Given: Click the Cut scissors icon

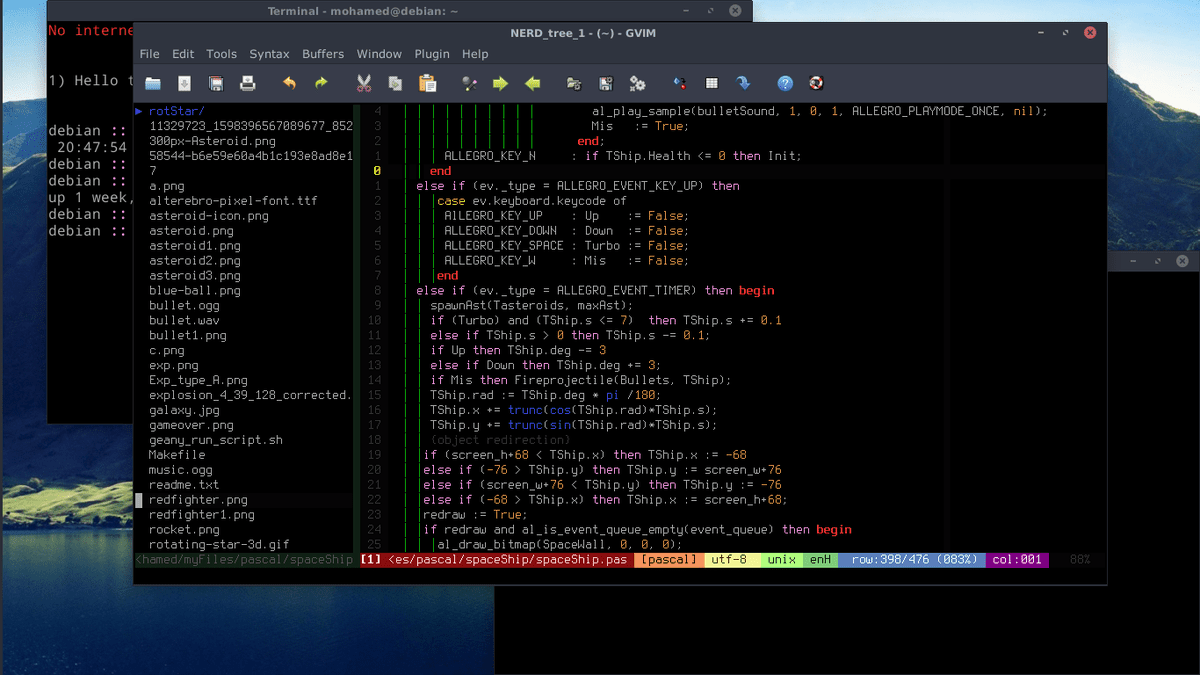Looking at the screenshot, I should tap(364, 83).
